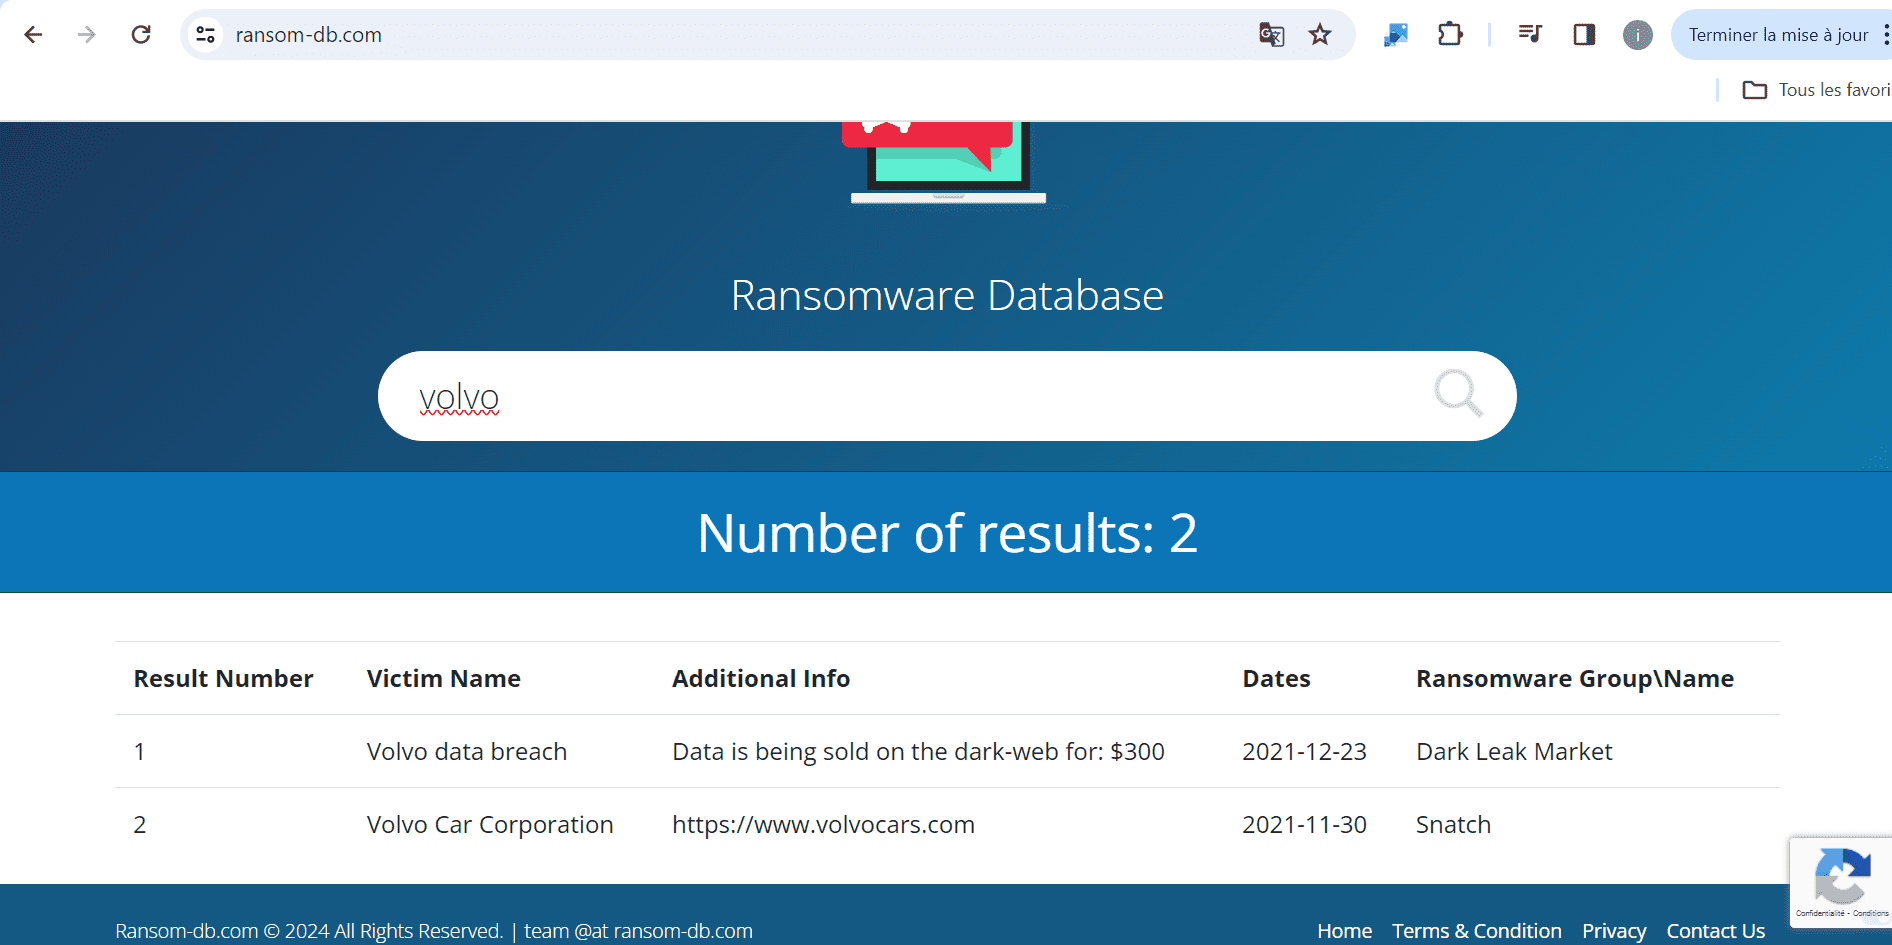This screenshot has width=1892, height=945.
Task: Open the media control icon
Action: pos(1530,35)
